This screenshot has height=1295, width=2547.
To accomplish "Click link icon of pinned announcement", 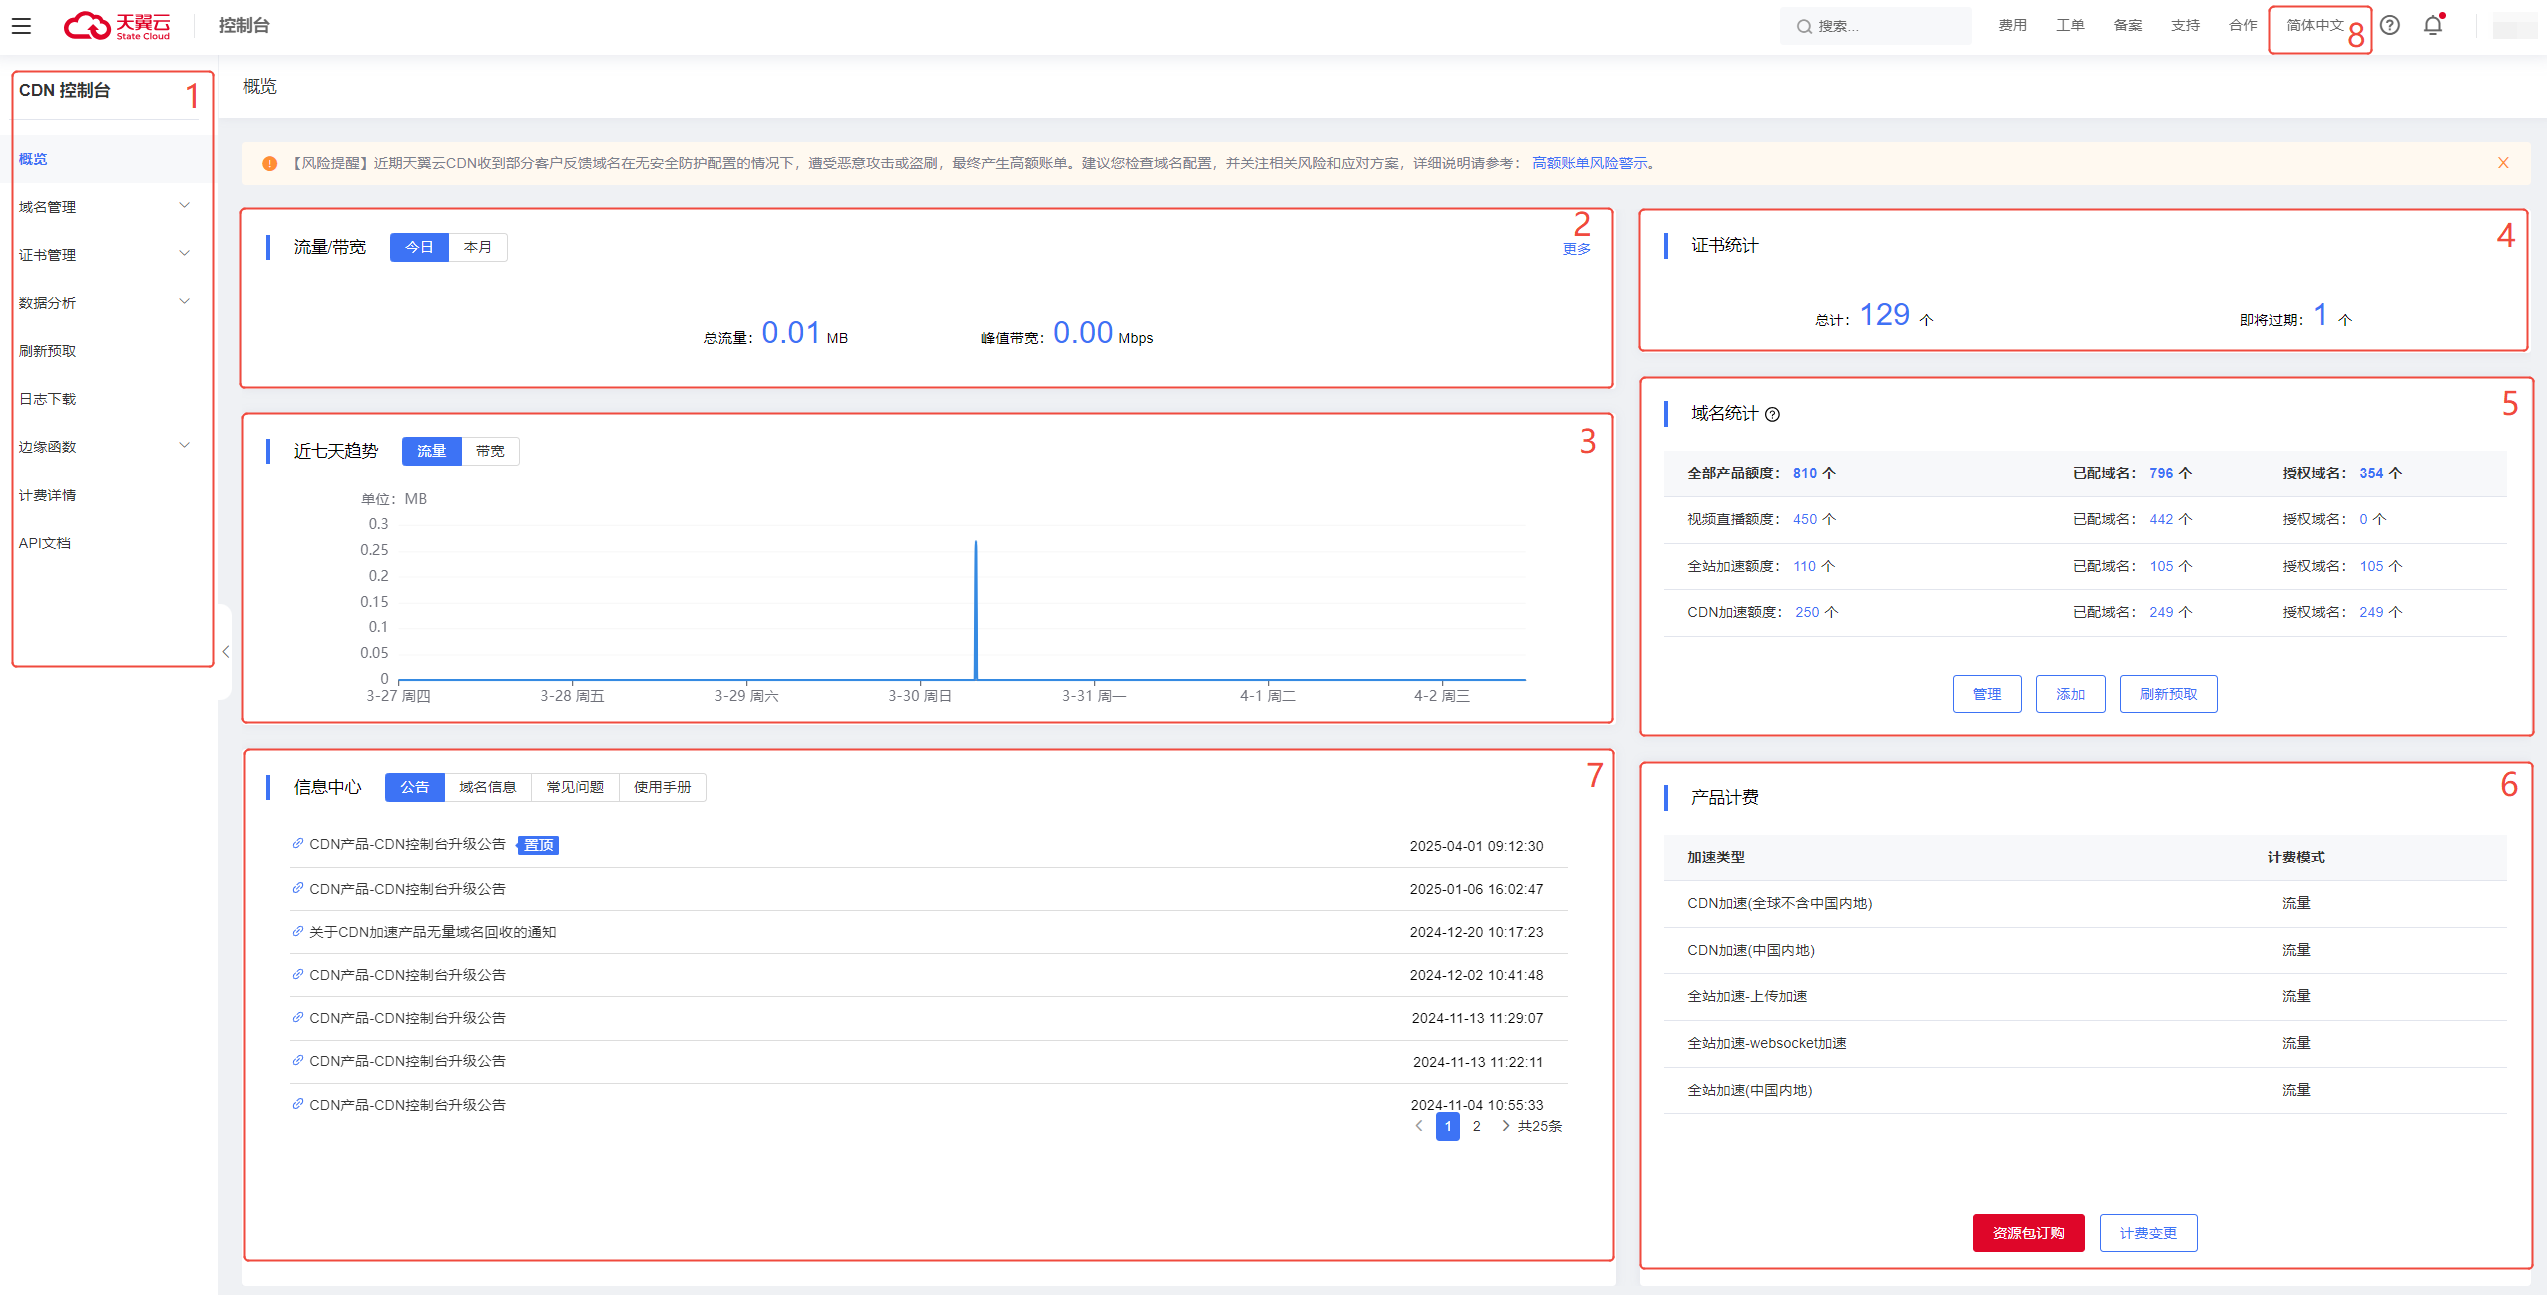I will [x=297, y=844].
